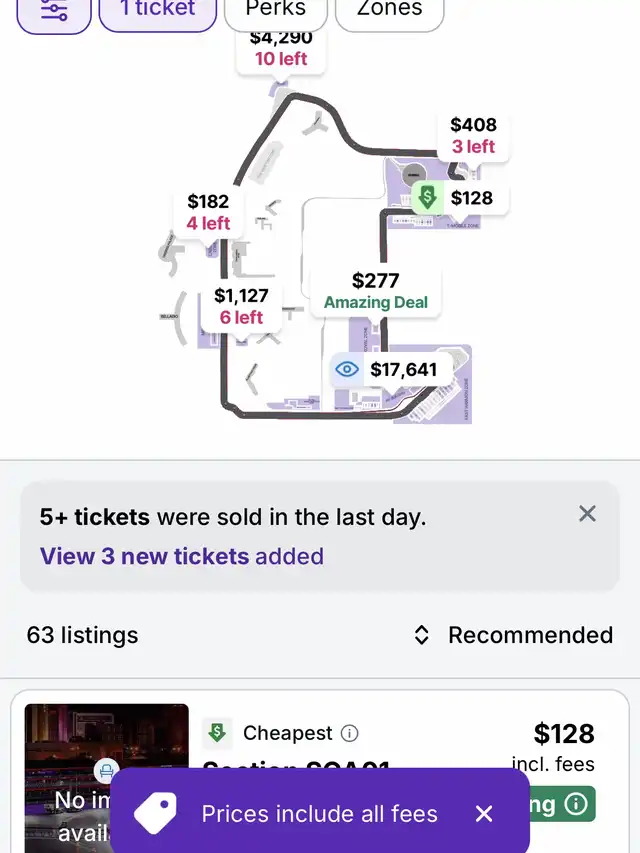Open the $128 listing thumbnail image

(x=107, y=778)
